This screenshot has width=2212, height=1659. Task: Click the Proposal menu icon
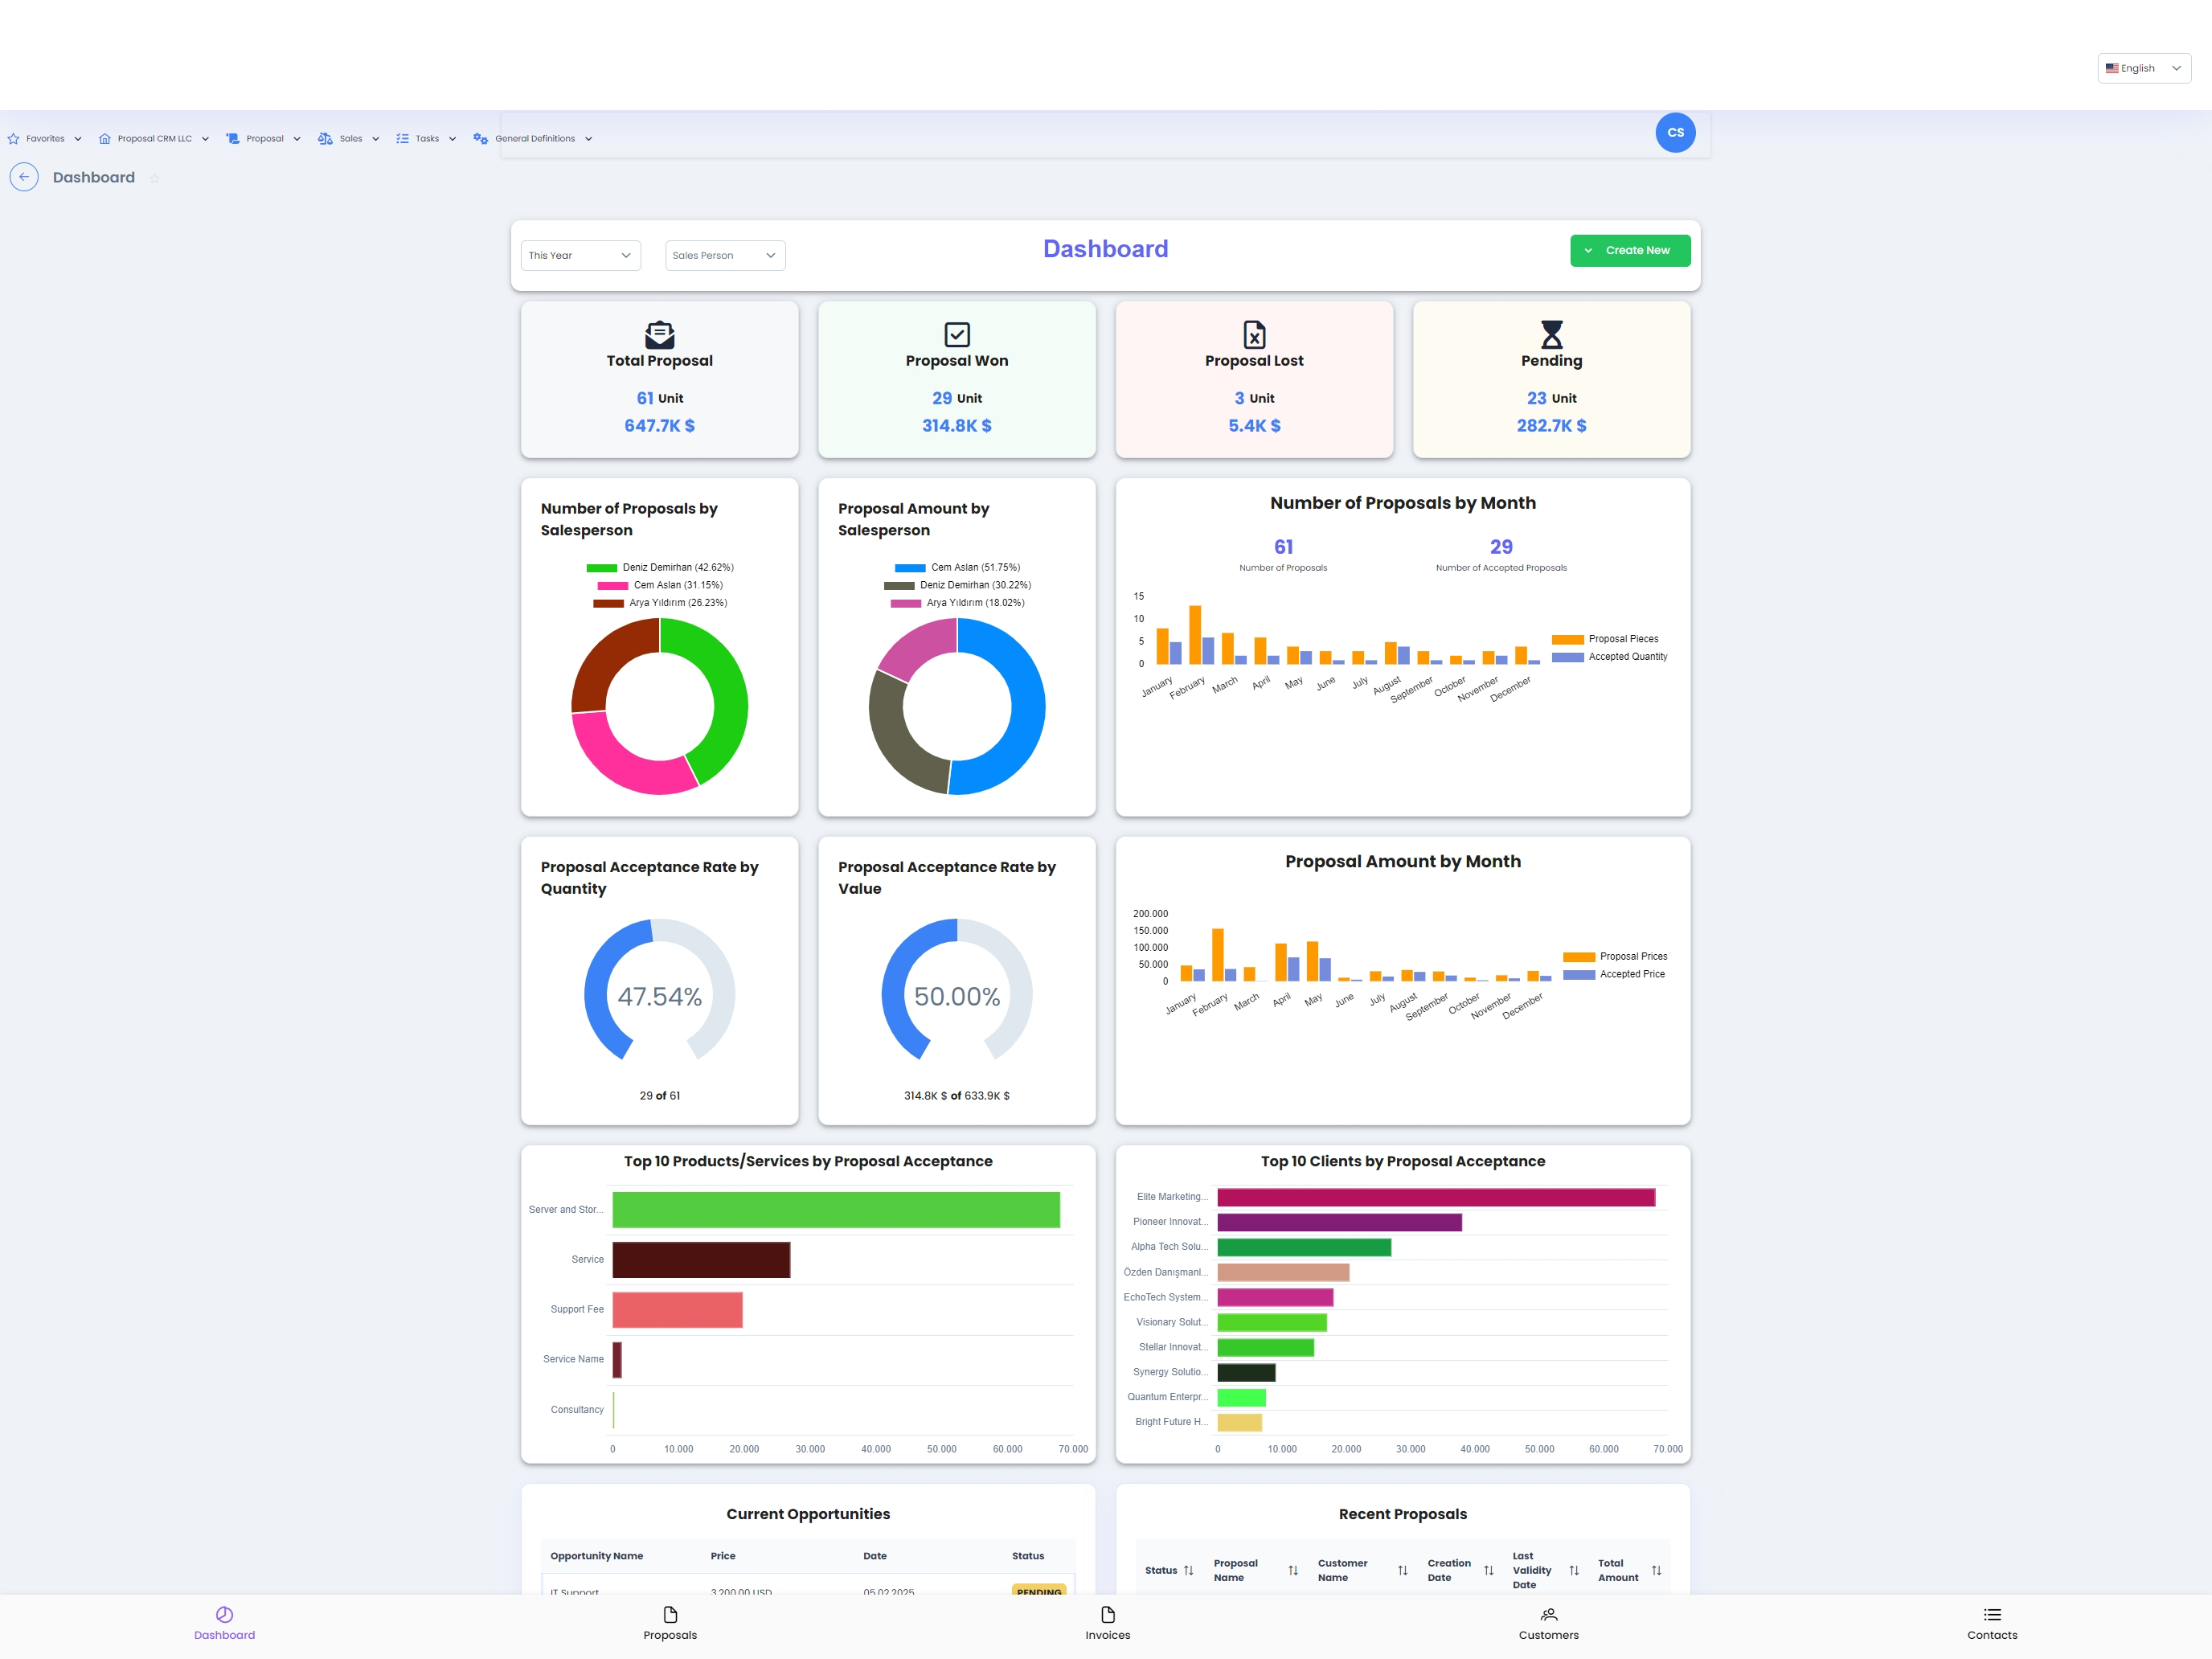coord(233,139)
